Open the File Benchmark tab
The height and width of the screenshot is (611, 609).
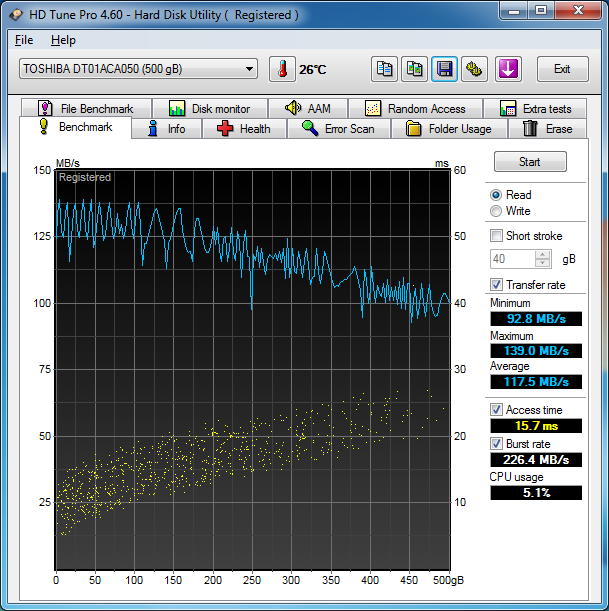coord(86,108)
